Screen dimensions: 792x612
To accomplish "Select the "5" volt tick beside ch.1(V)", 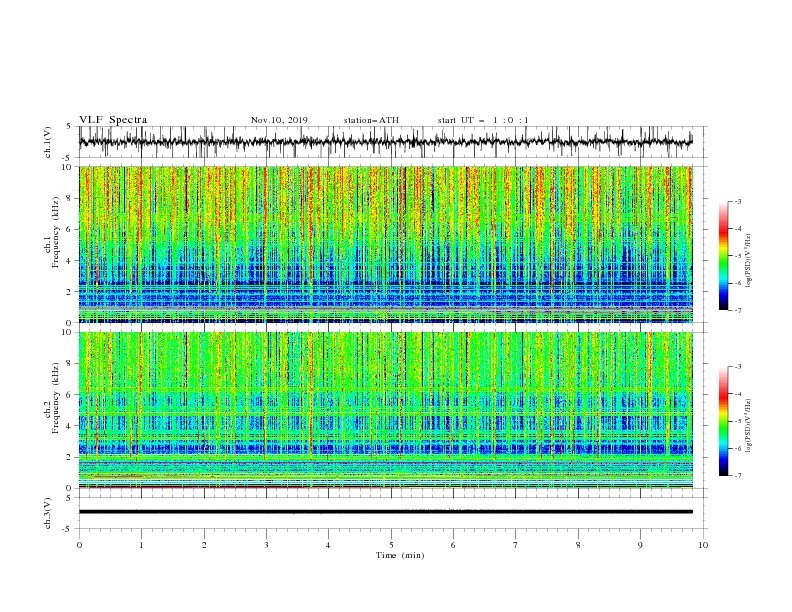I will [69, 126].
